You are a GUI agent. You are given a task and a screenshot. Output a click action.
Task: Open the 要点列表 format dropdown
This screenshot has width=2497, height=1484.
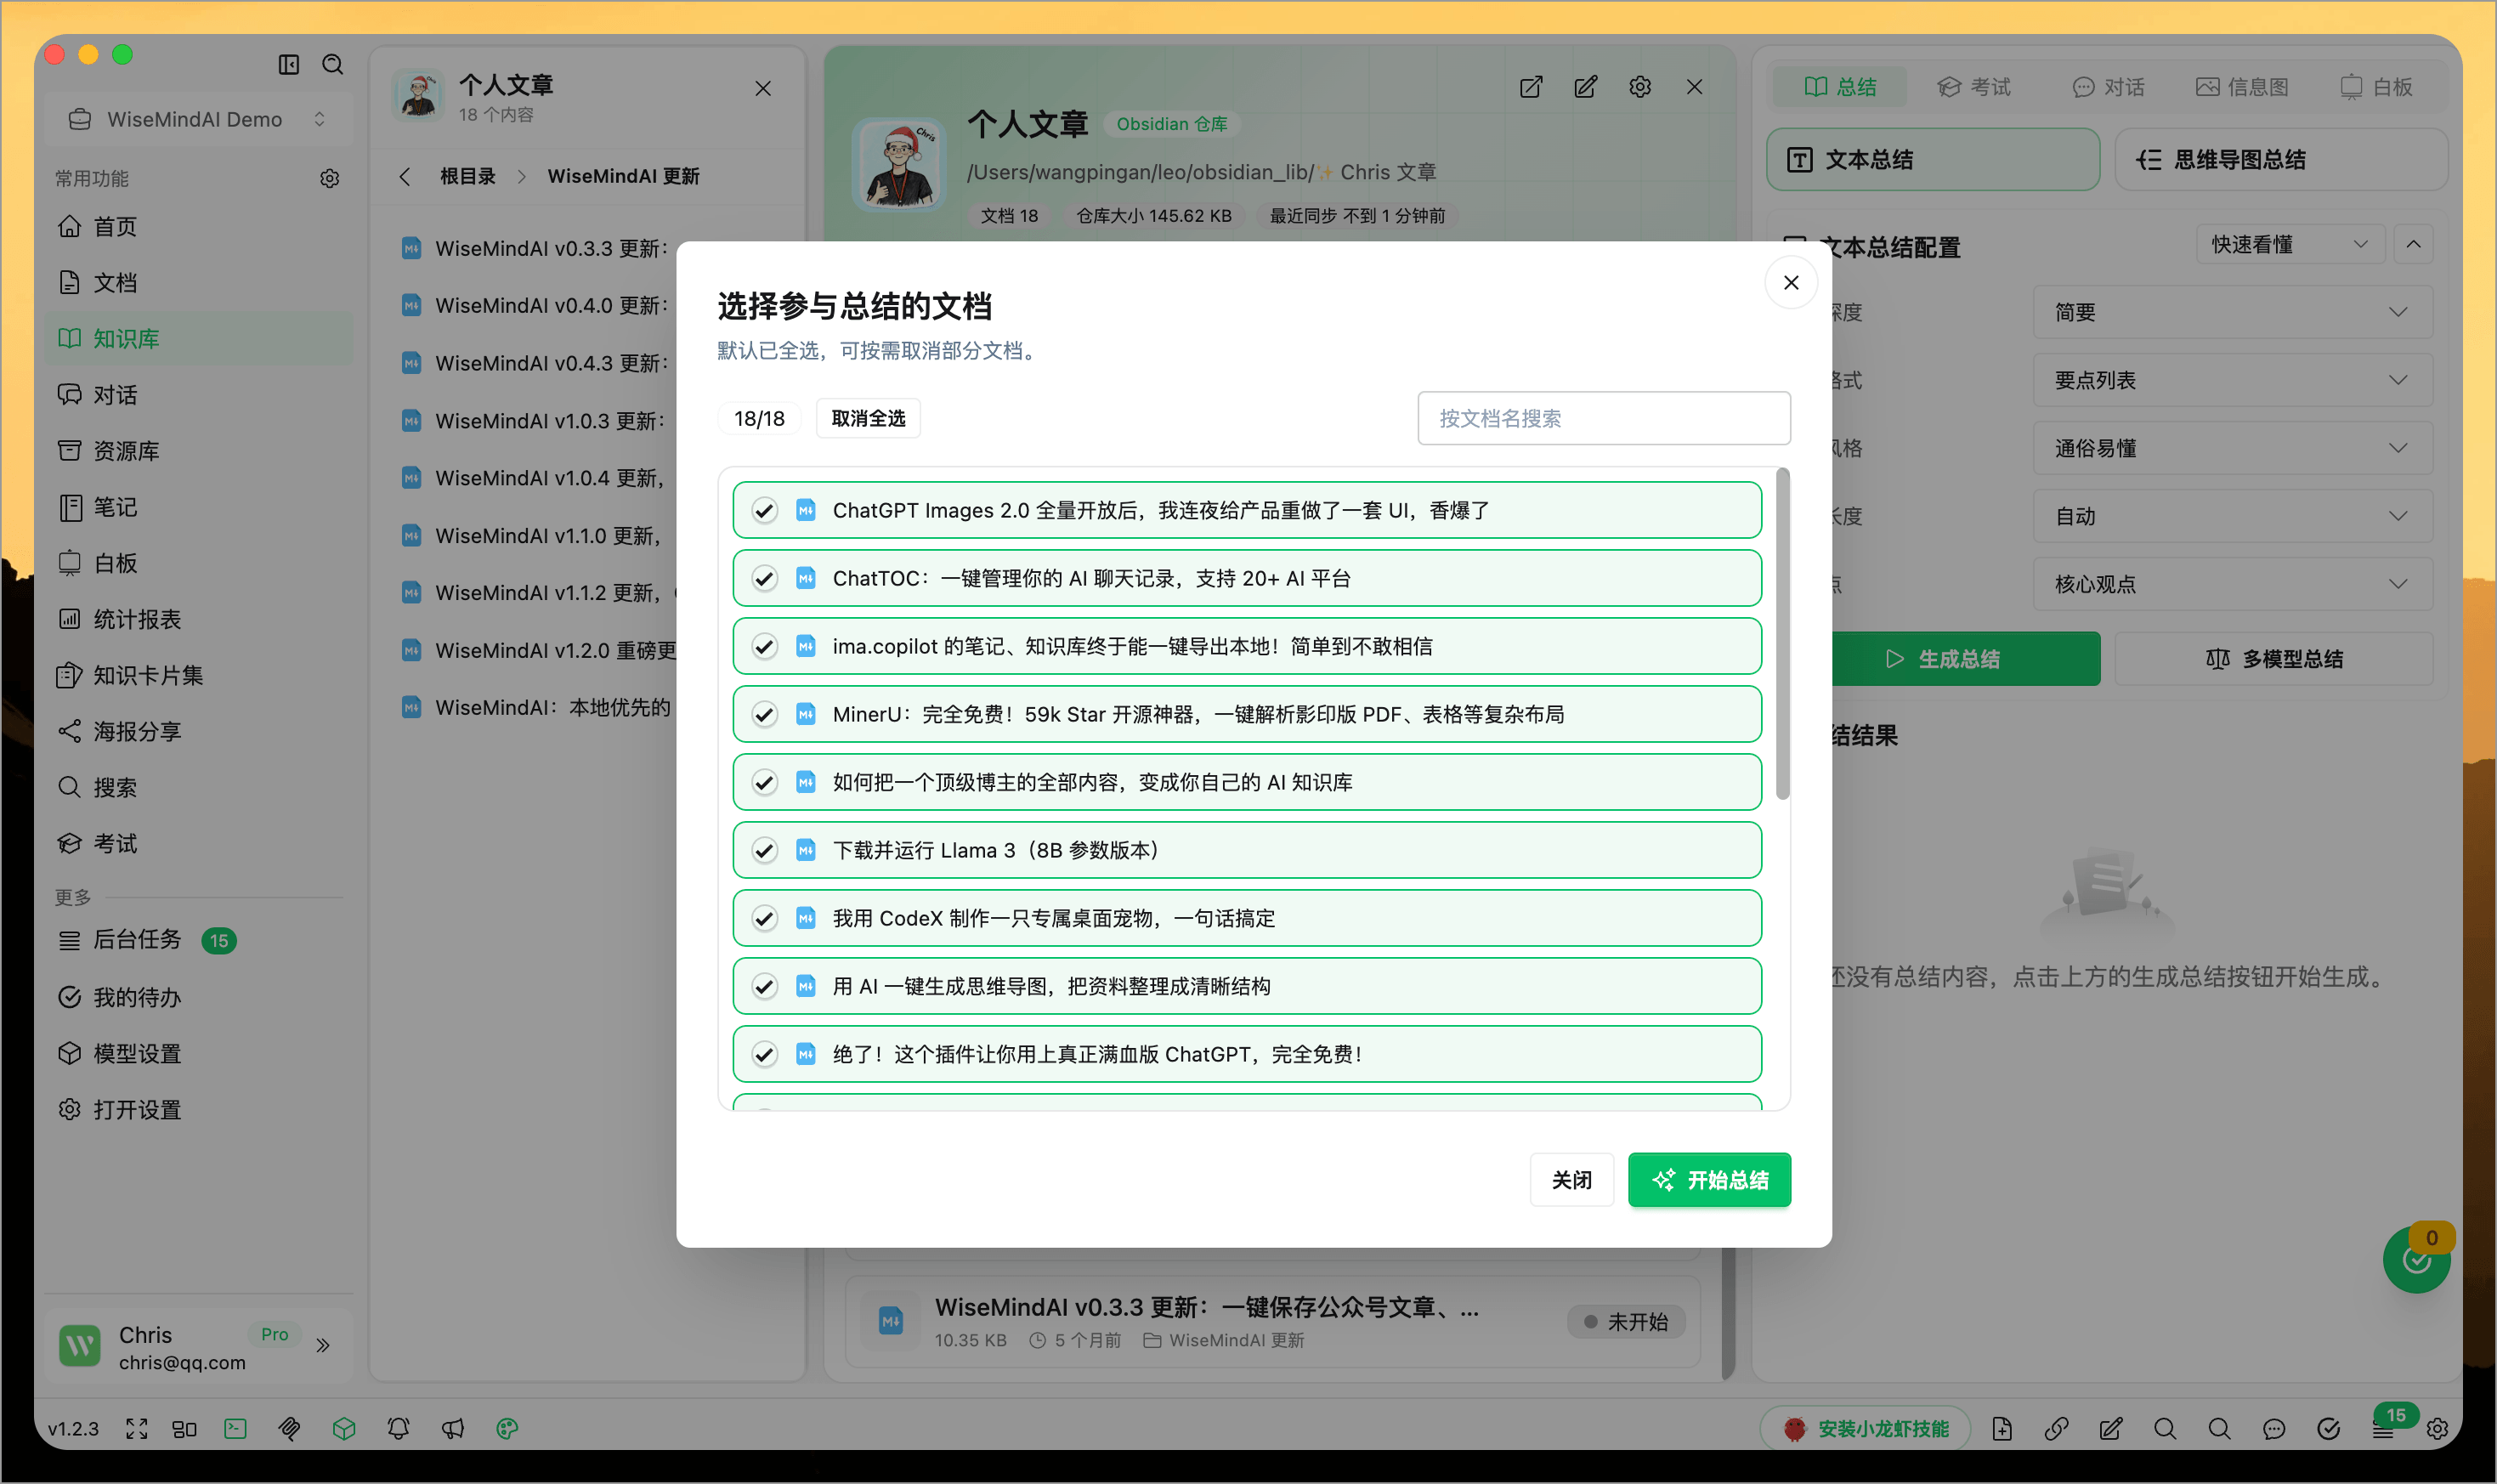(x=2232, y=380)
